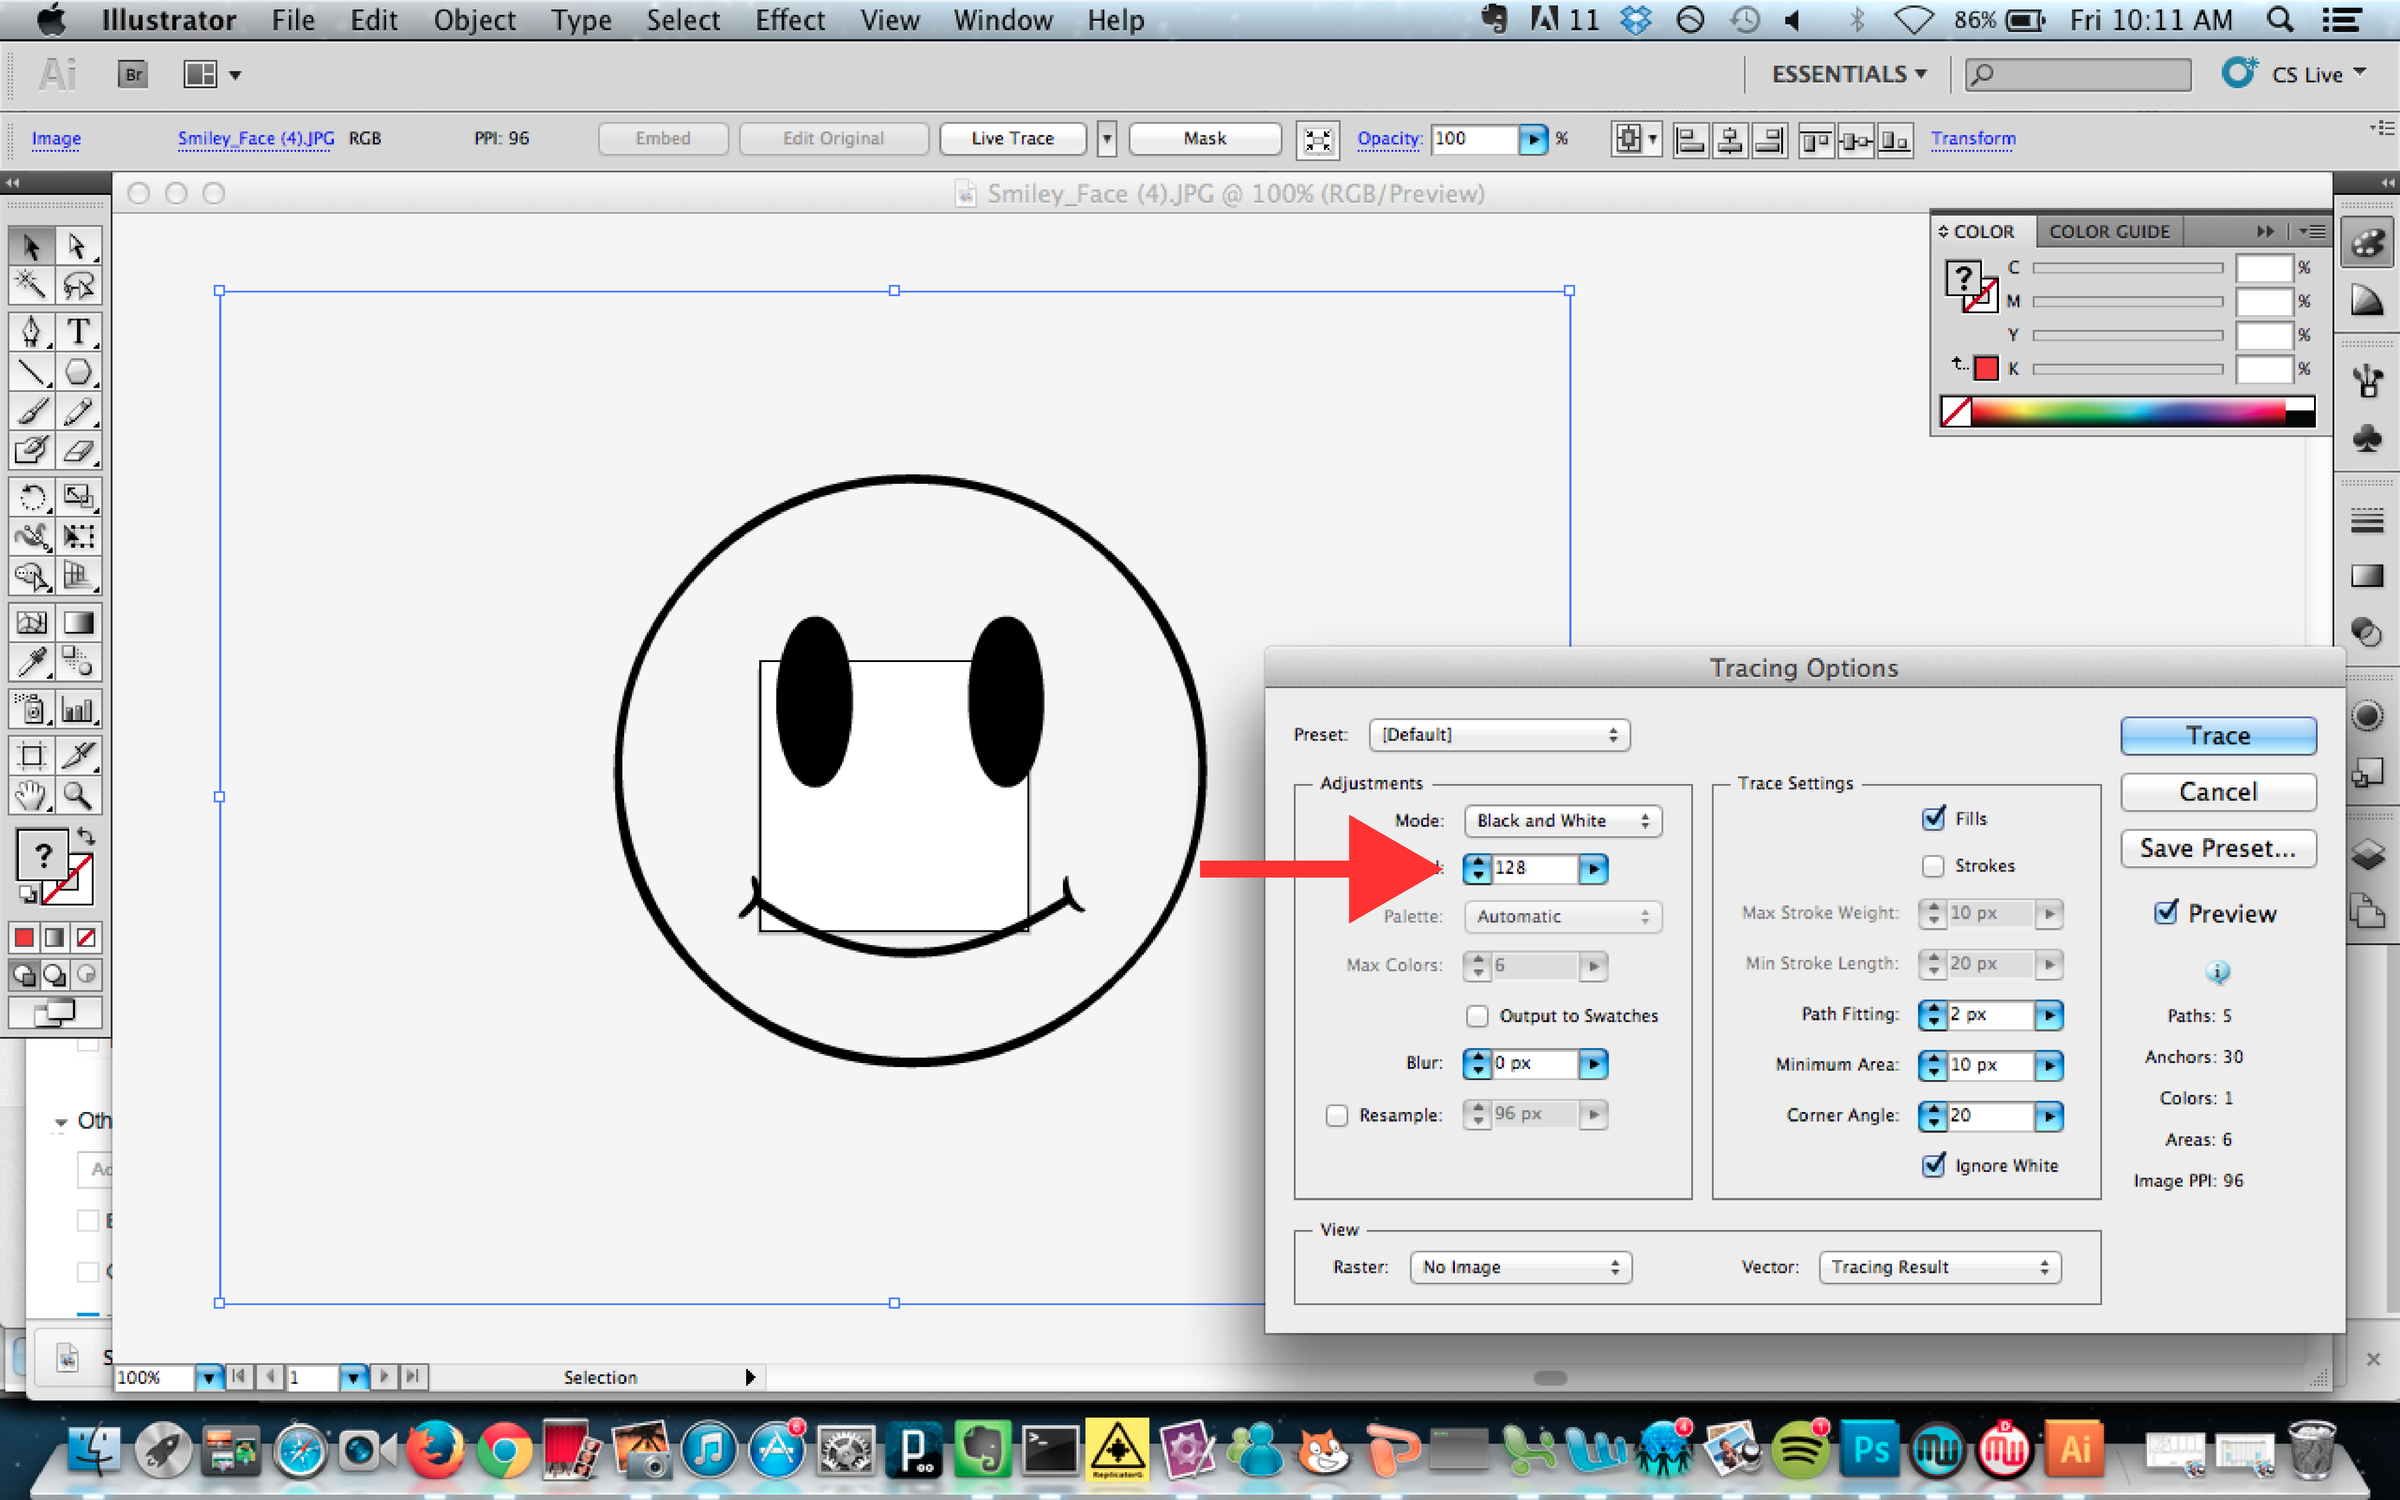The image size is (2400, 1500).
Task: Open Adobe Bridge with Br icon
Action: pyautogui.click(x=133, y=74)
